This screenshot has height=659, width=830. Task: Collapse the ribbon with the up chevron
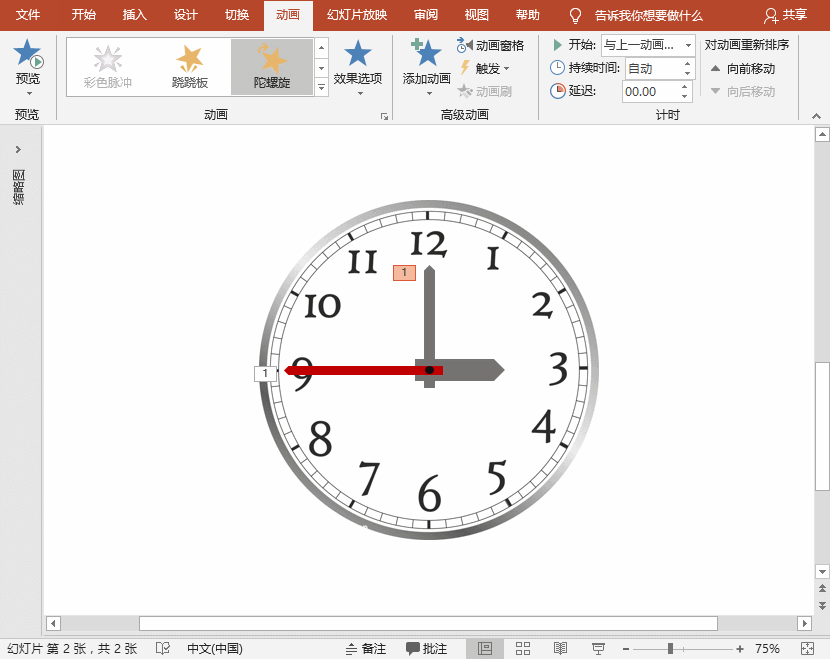click(816, 115)
